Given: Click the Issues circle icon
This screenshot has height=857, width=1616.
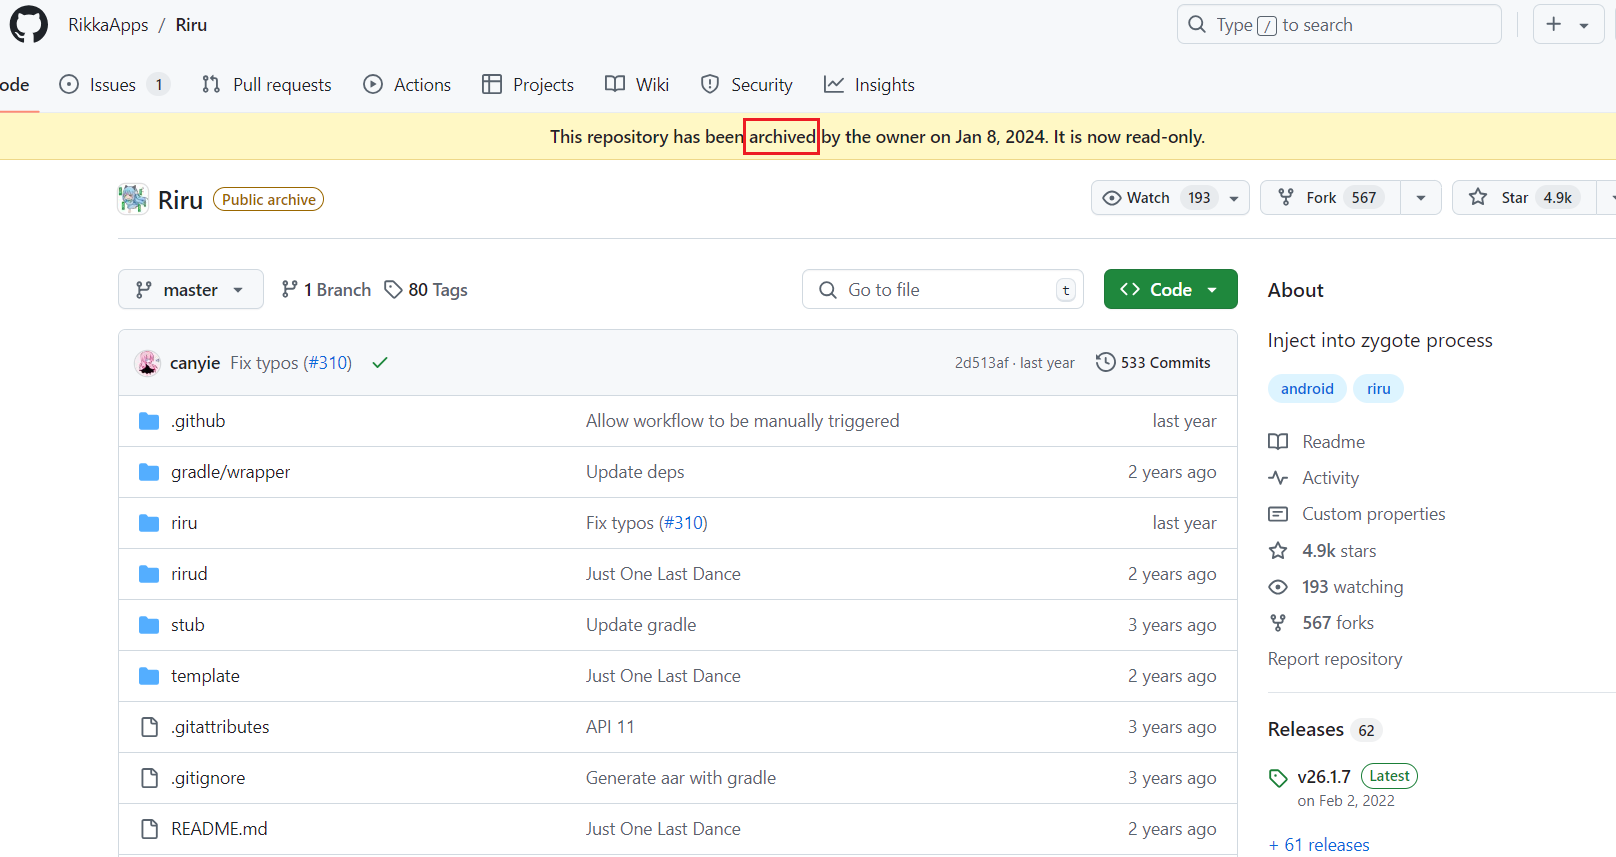Looking at the screenshot, I should (x=69, y=85).
